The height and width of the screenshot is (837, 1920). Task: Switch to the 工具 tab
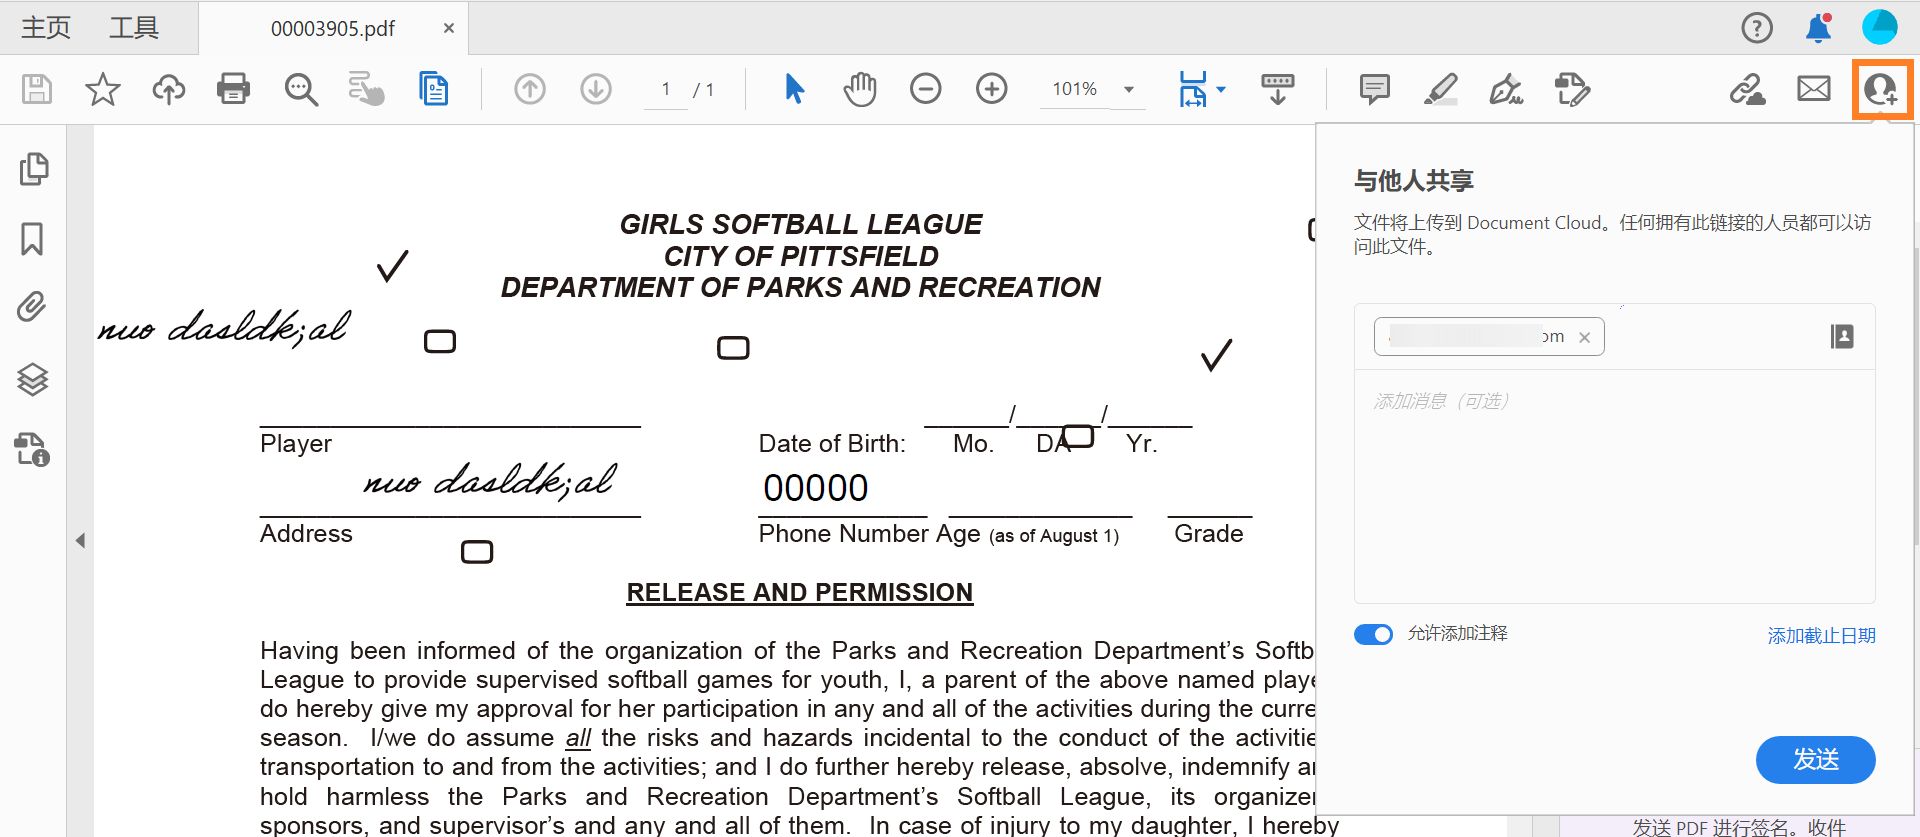pos(134,28)
